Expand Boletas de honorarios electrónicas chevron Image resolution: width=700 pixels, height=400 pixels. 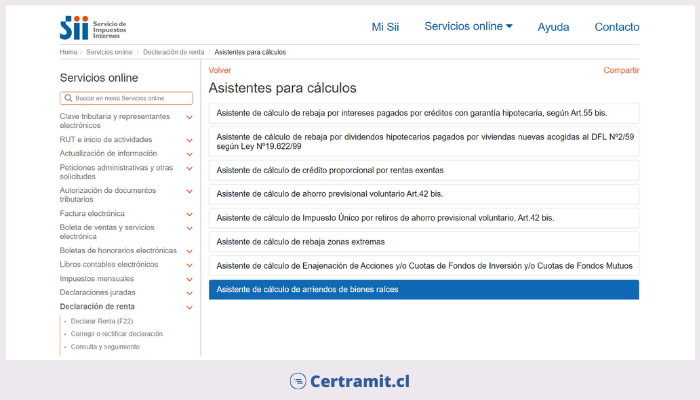click(189, 251)
